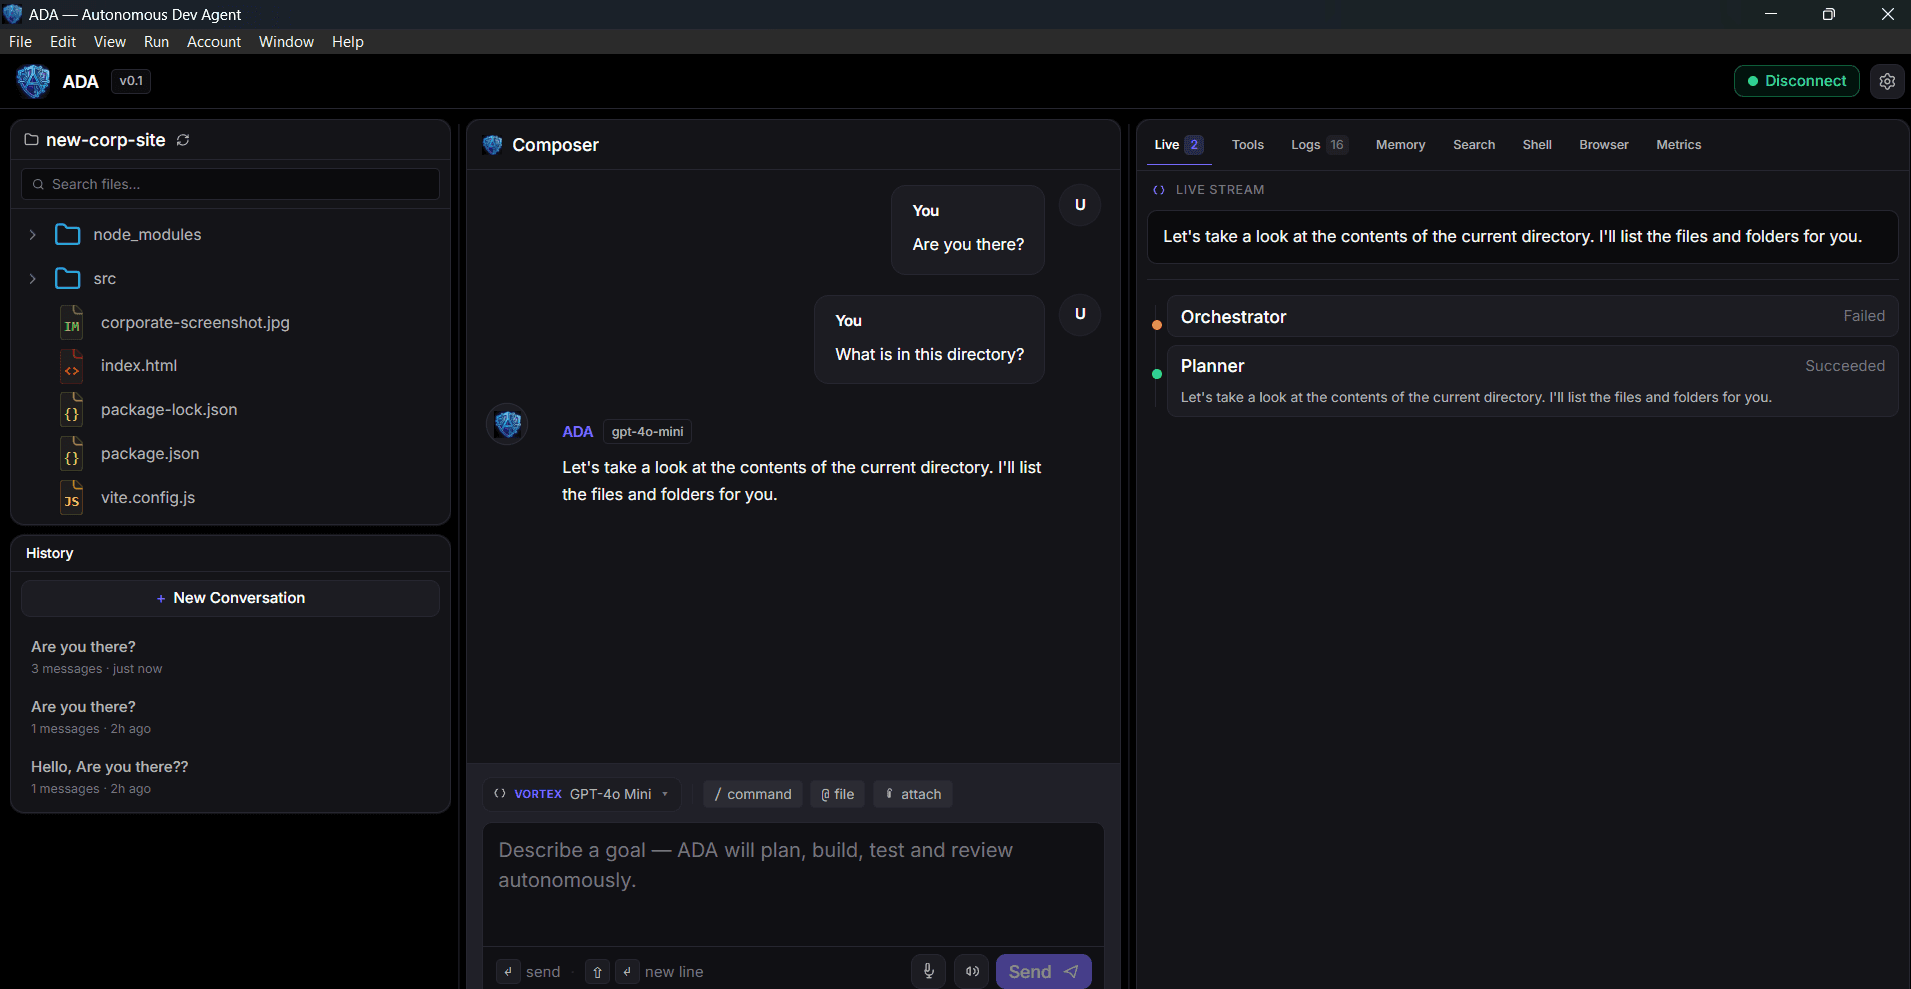Switch to the Memory tab

[1400, 145]
